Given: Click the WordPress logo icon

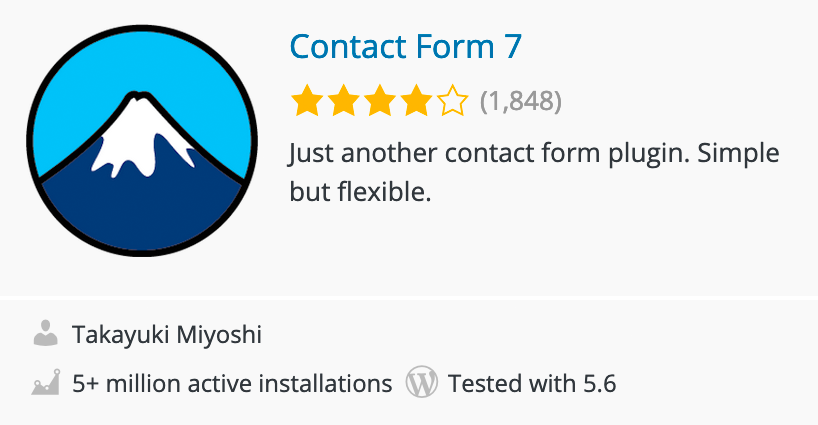Looking at the screenshot, I should tap(422, 382).
